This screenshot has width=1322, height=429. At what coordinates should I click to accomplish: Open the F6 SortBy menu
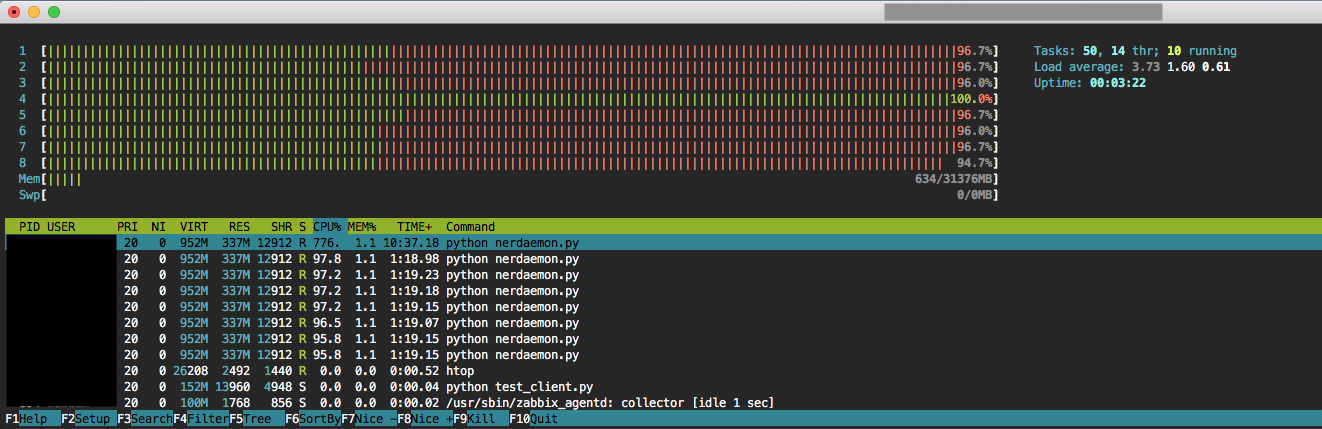tap(313, 419)
